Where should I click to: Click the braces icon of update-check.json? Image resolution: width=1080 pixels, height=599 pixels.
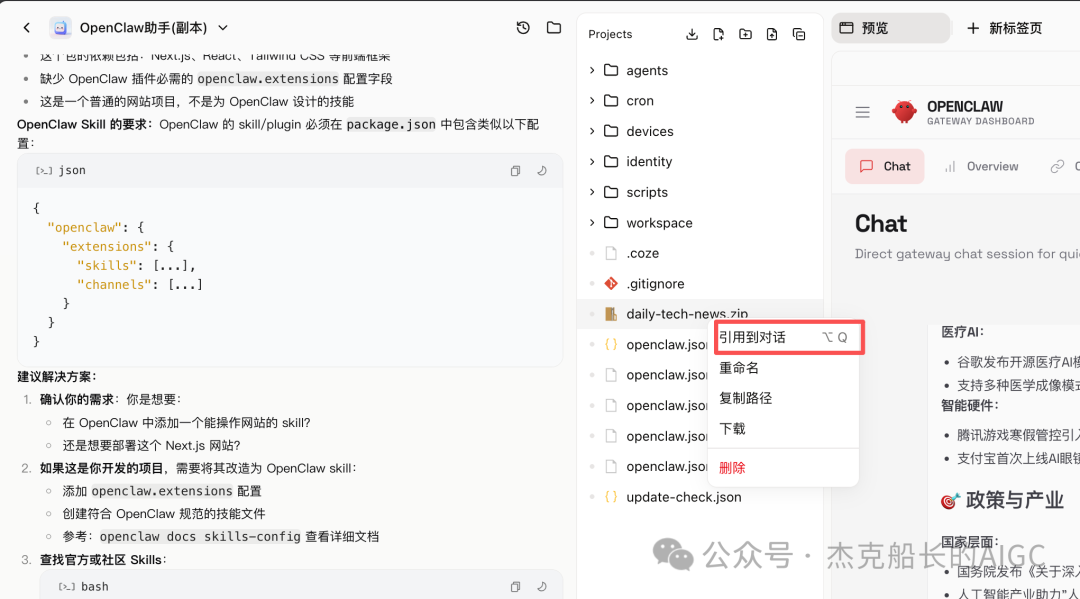coord(611,497)
